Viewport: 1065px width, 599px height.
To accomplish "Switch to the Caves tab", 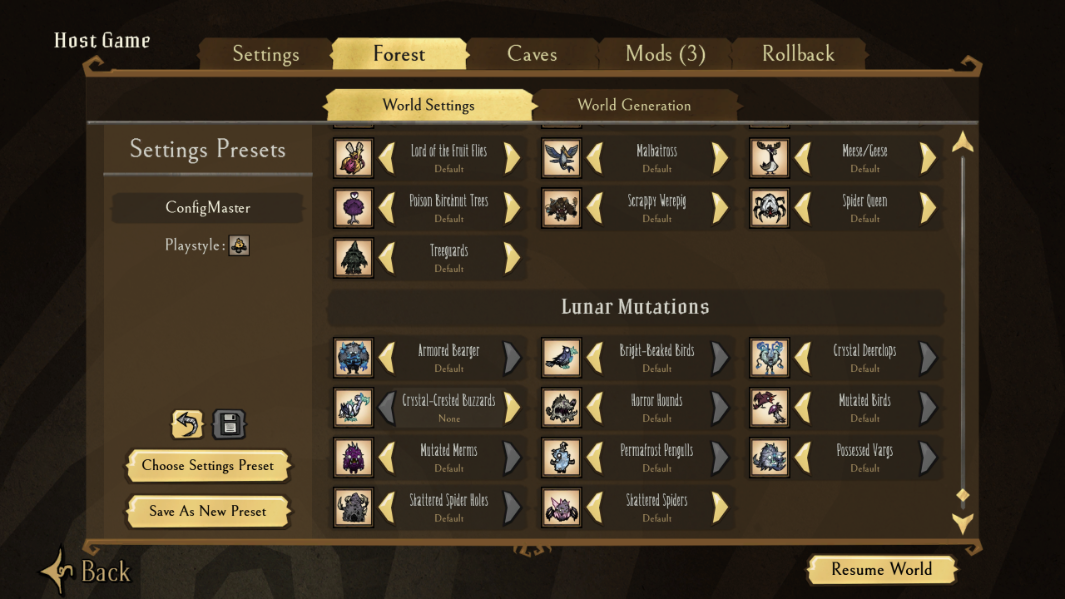I will 532,54.
